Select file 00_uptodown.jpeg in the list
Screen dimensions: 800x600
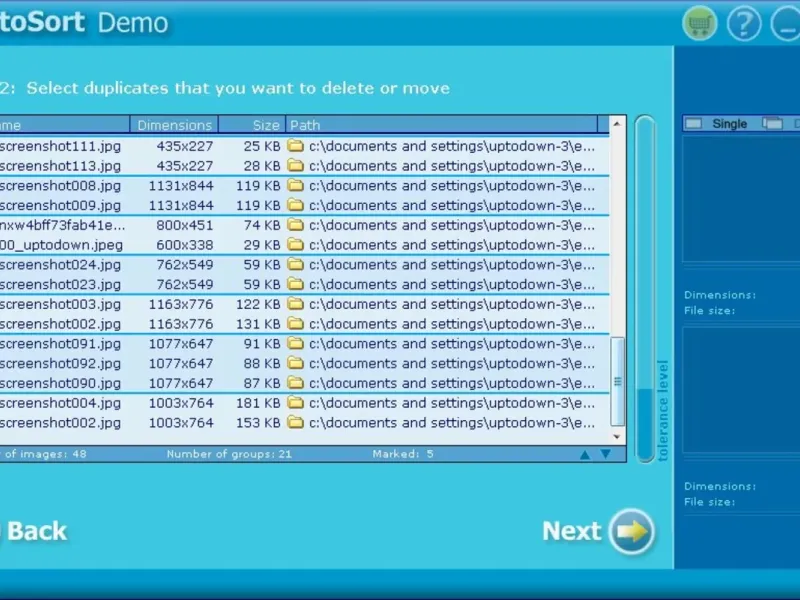[x=61, y=245]
